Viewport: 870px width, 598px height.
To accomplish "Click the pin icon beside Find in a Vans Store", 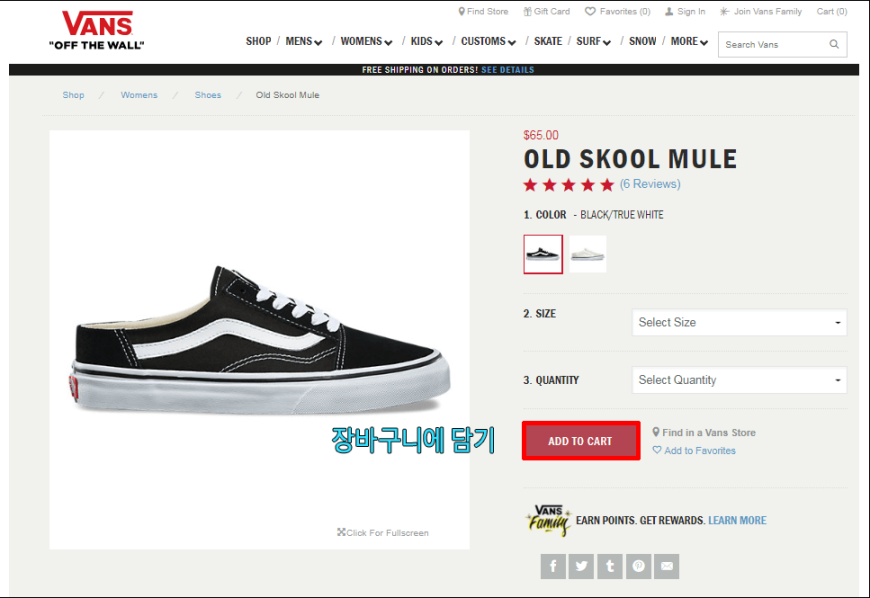I will tap(656, 432).
